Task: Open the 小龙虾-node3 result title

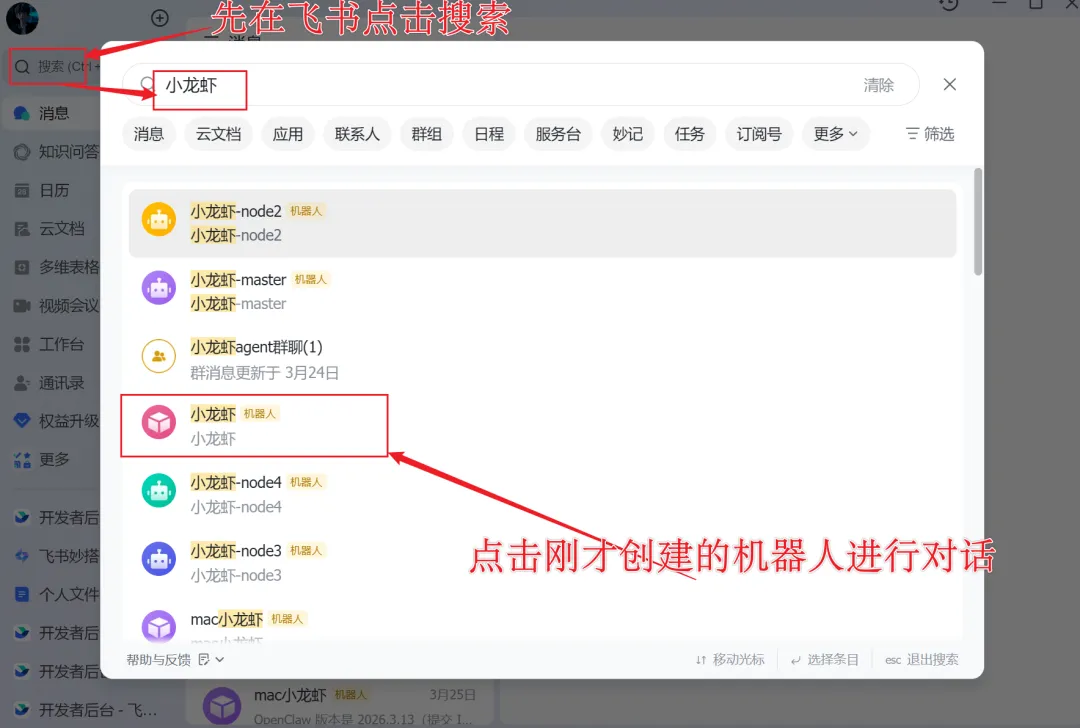Action: (x=236, y=551)
